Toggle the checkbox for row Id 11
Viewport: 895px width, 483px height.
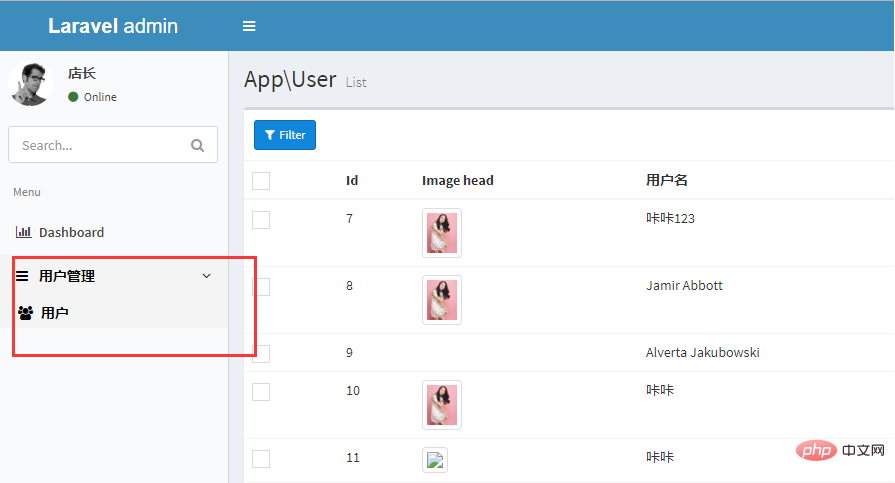[x=261, y=458]
